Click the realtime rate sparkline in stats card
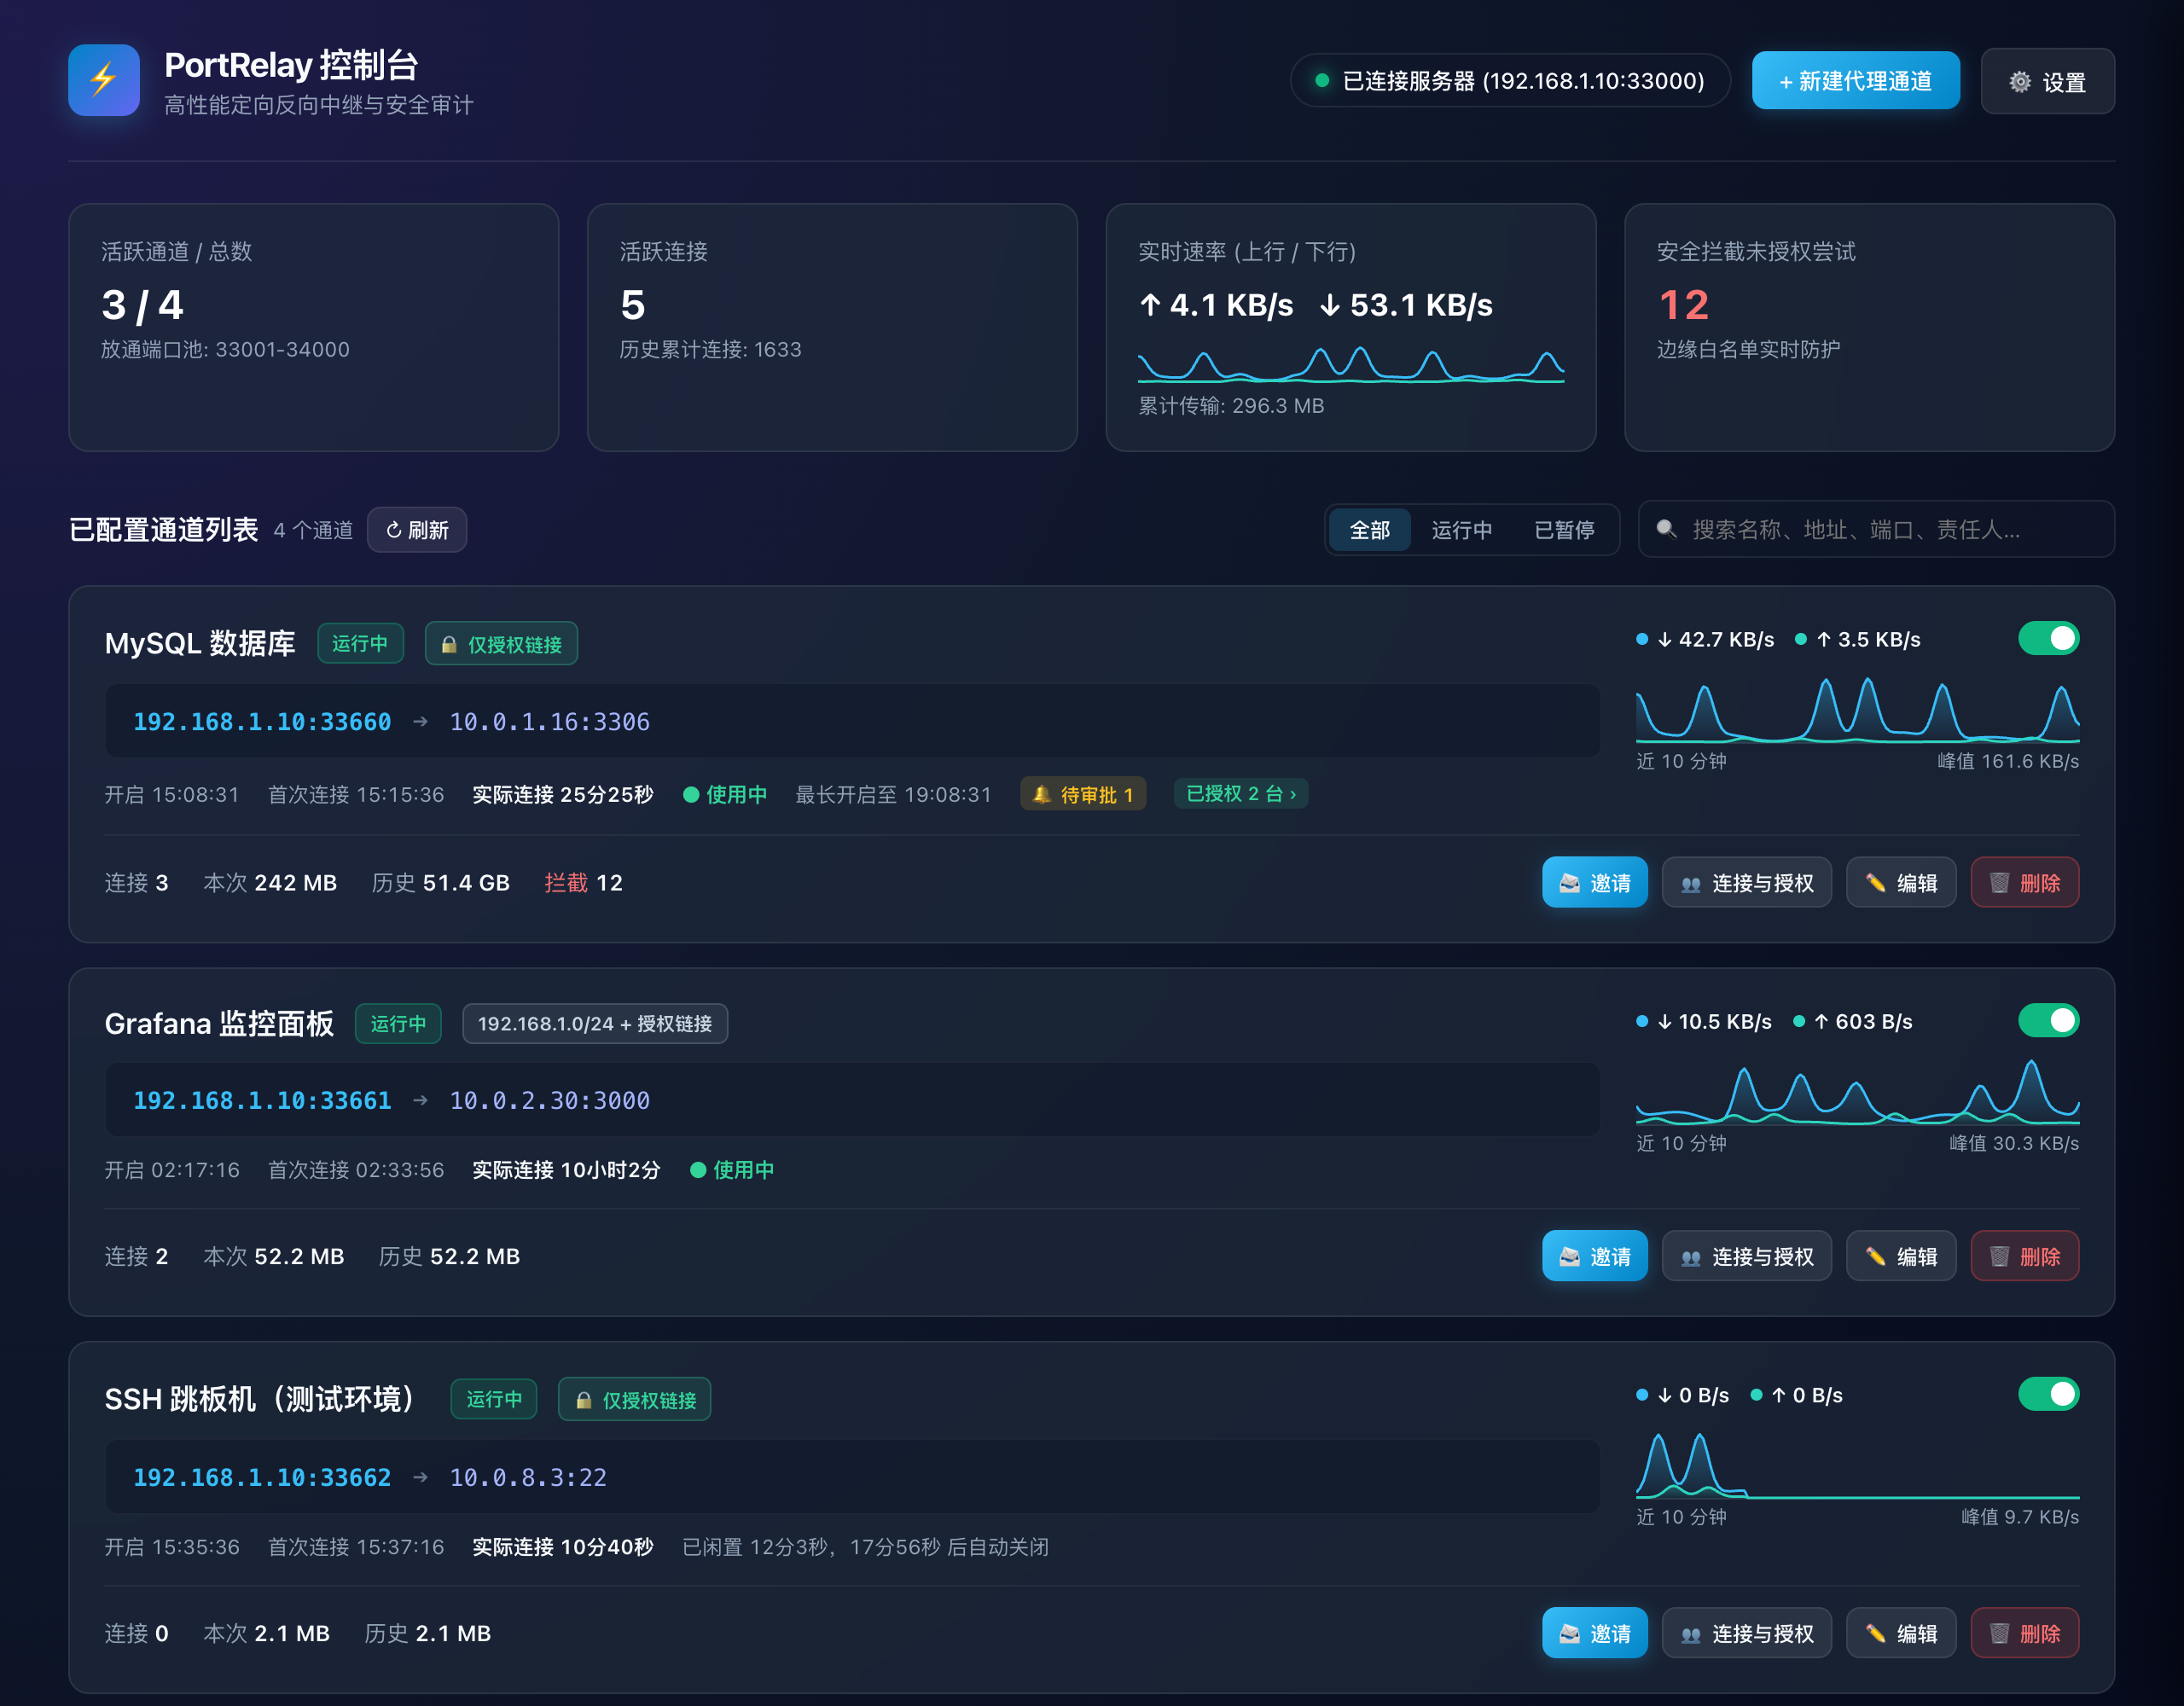 click(x=1351, y=364)
